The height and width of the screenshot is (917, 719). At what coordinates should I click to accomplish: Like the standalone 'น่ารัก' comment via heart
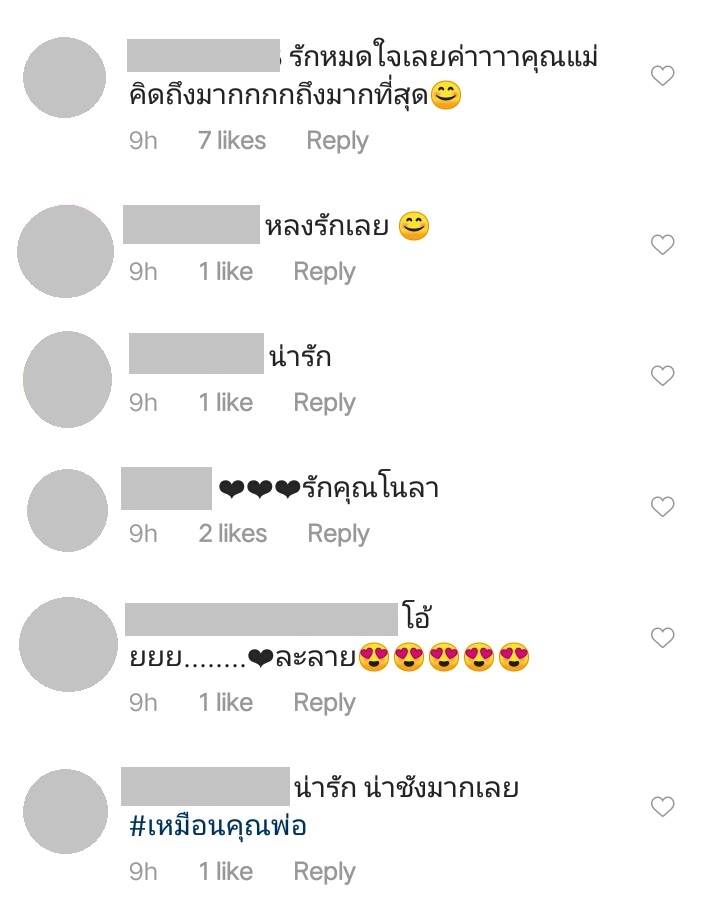tap(662, 375)
